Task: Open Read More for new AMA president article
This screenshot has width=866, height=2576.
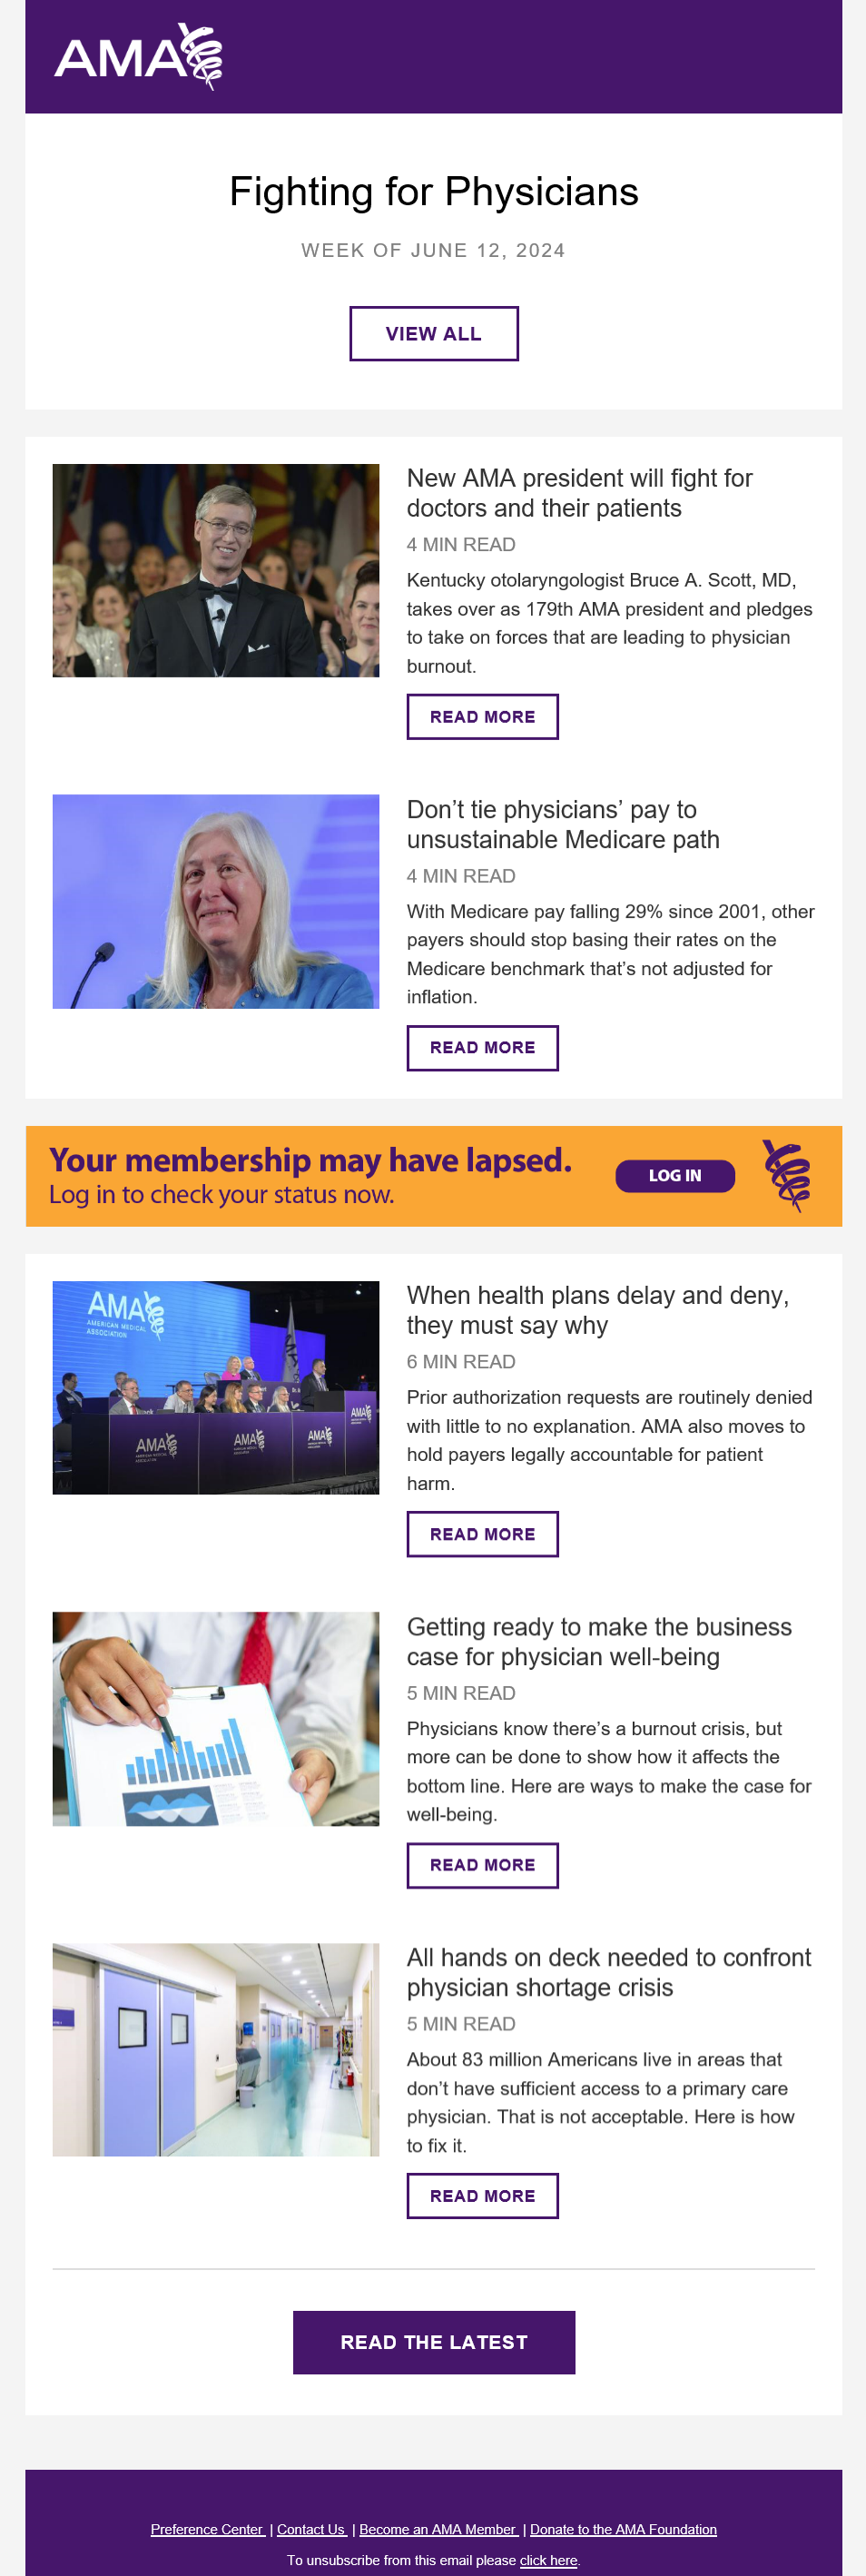Action: point(482,717)
